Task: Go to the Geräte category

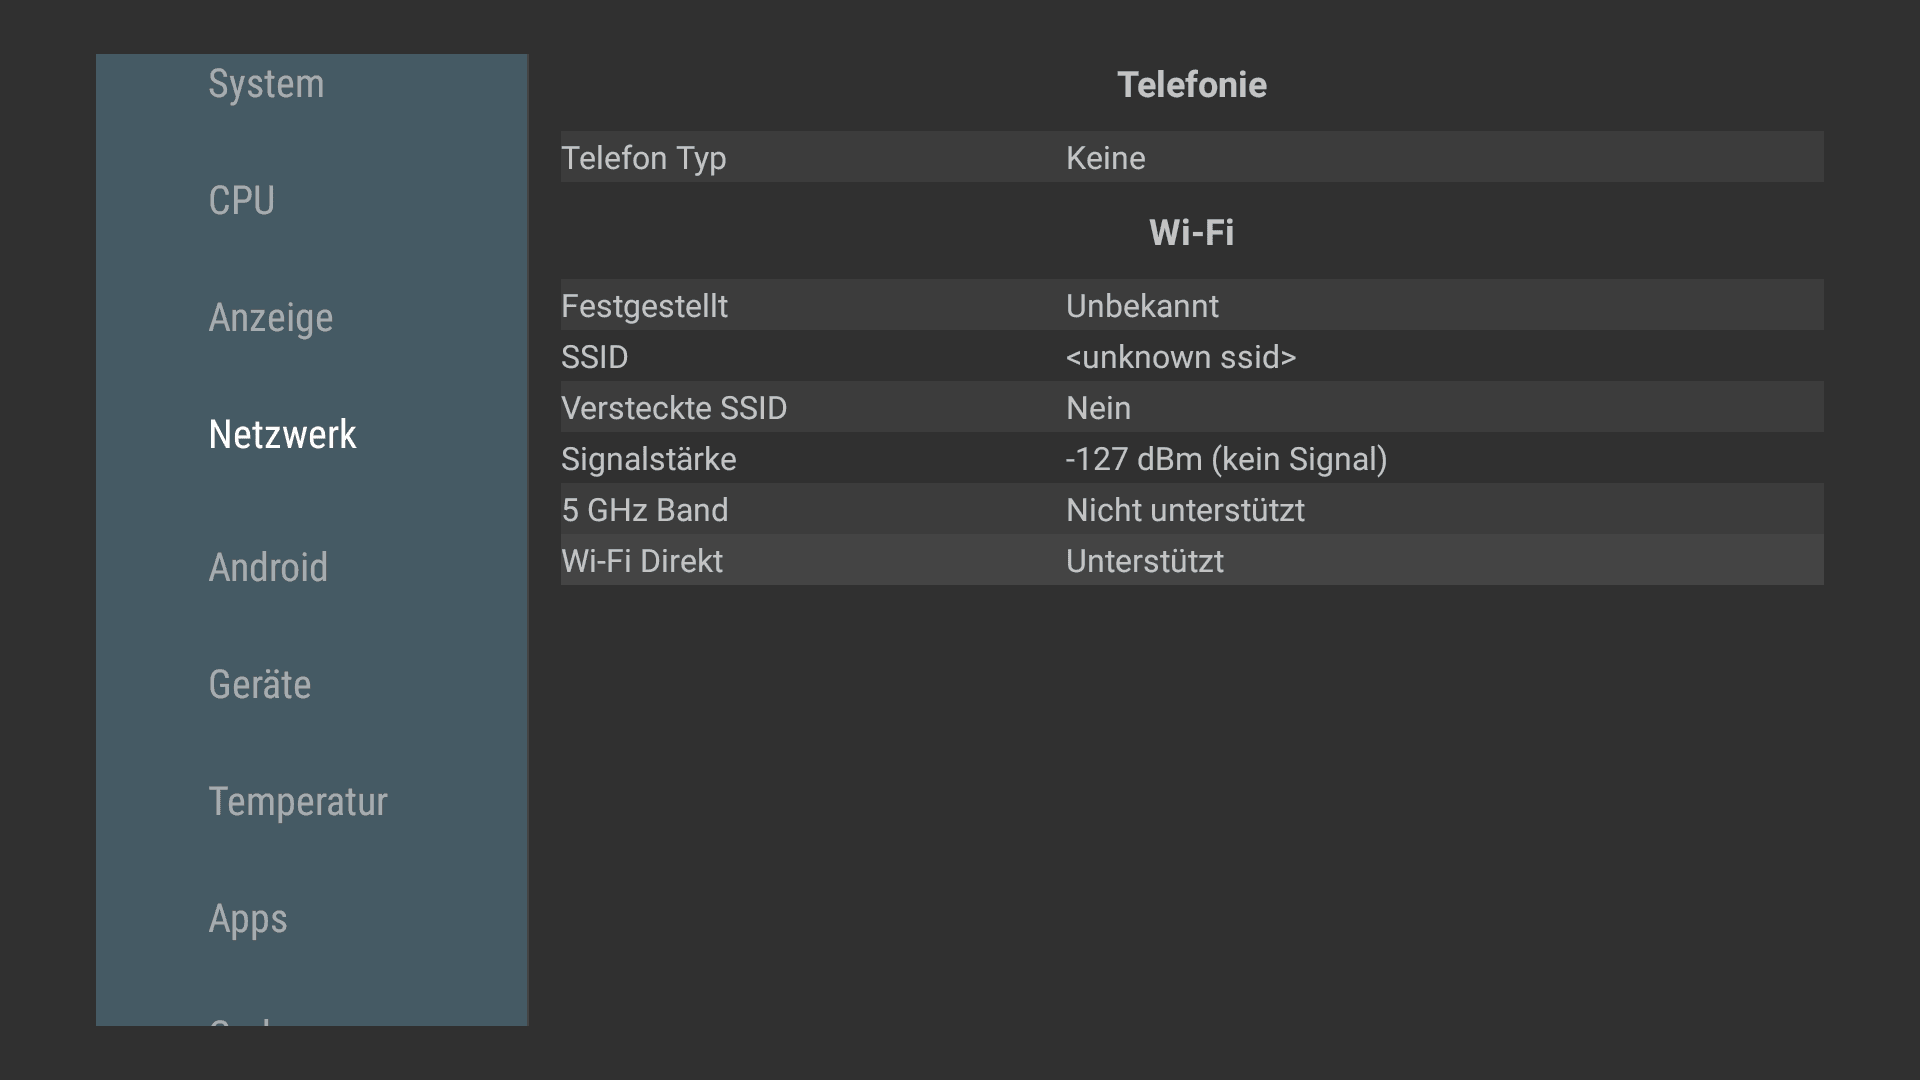Action: [x=259, y=685]
